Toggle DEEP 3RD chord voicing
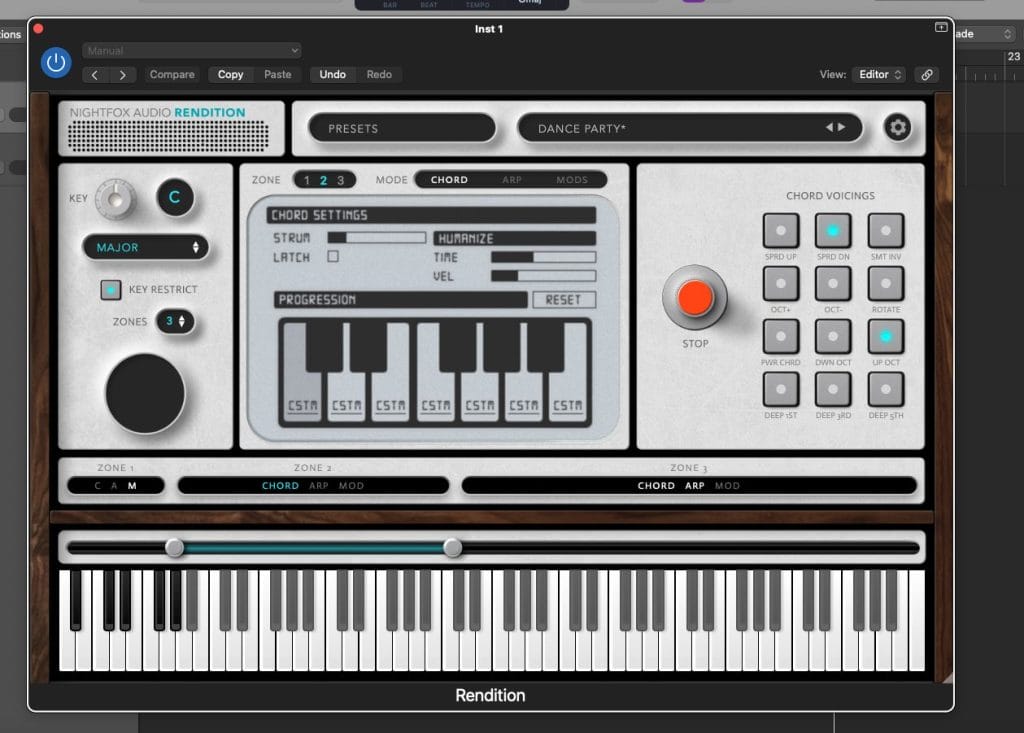This screenshot has width=1024, height=733. (833, 389)
